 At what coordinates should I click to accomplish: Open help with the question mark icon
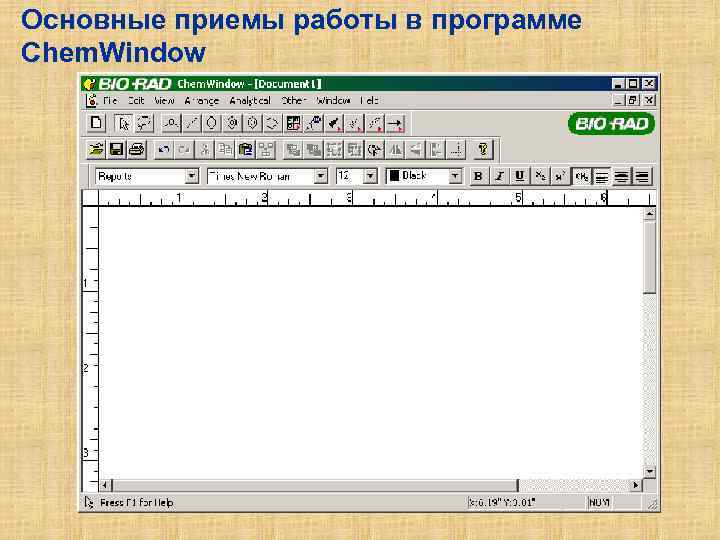click(483, 150)
